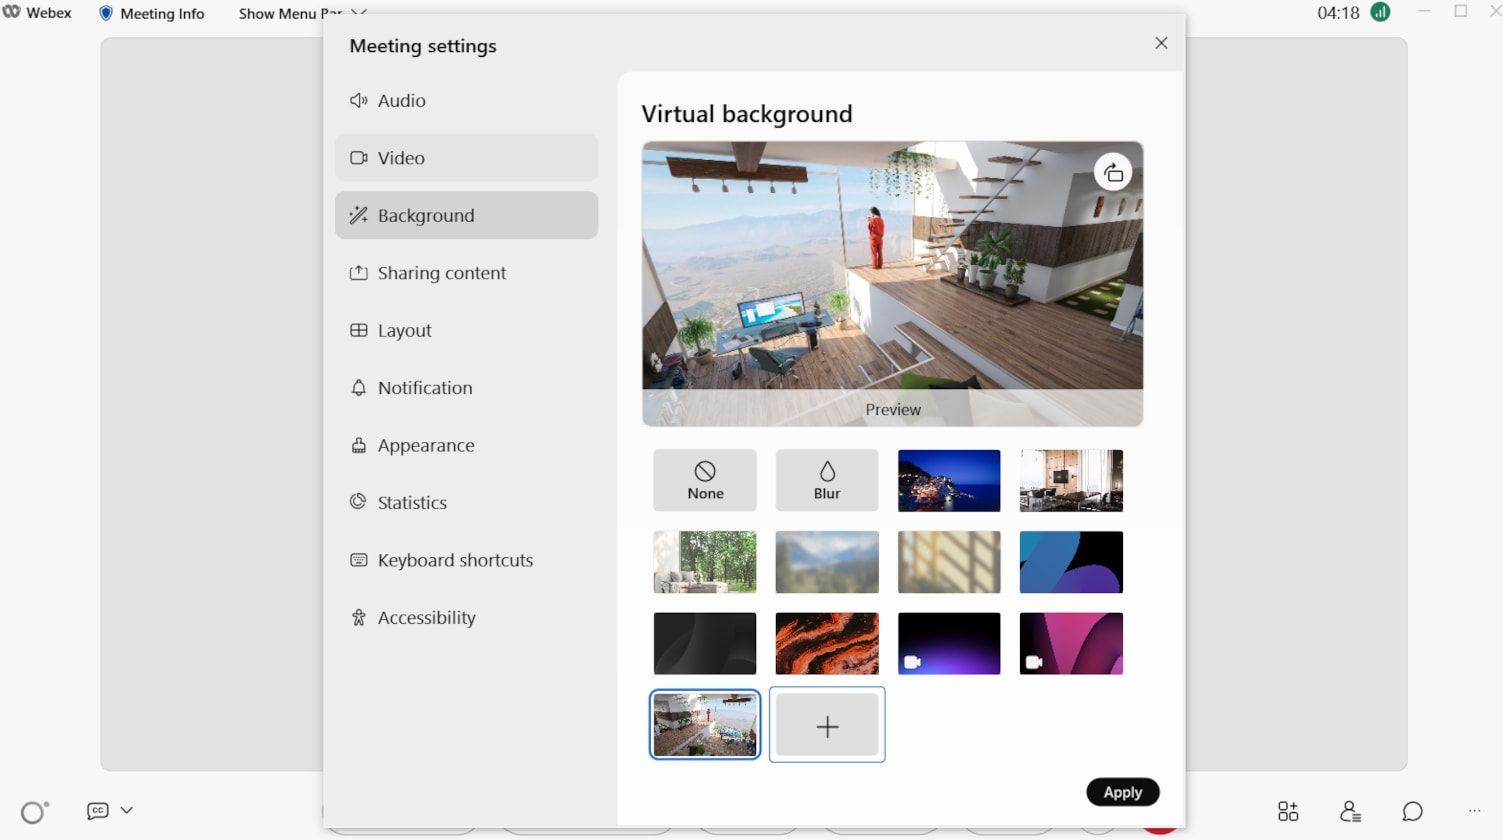This screenshot has height=840, width=1503.
Task: Apply the selected virtual background
Action: tap(1122, 791)
